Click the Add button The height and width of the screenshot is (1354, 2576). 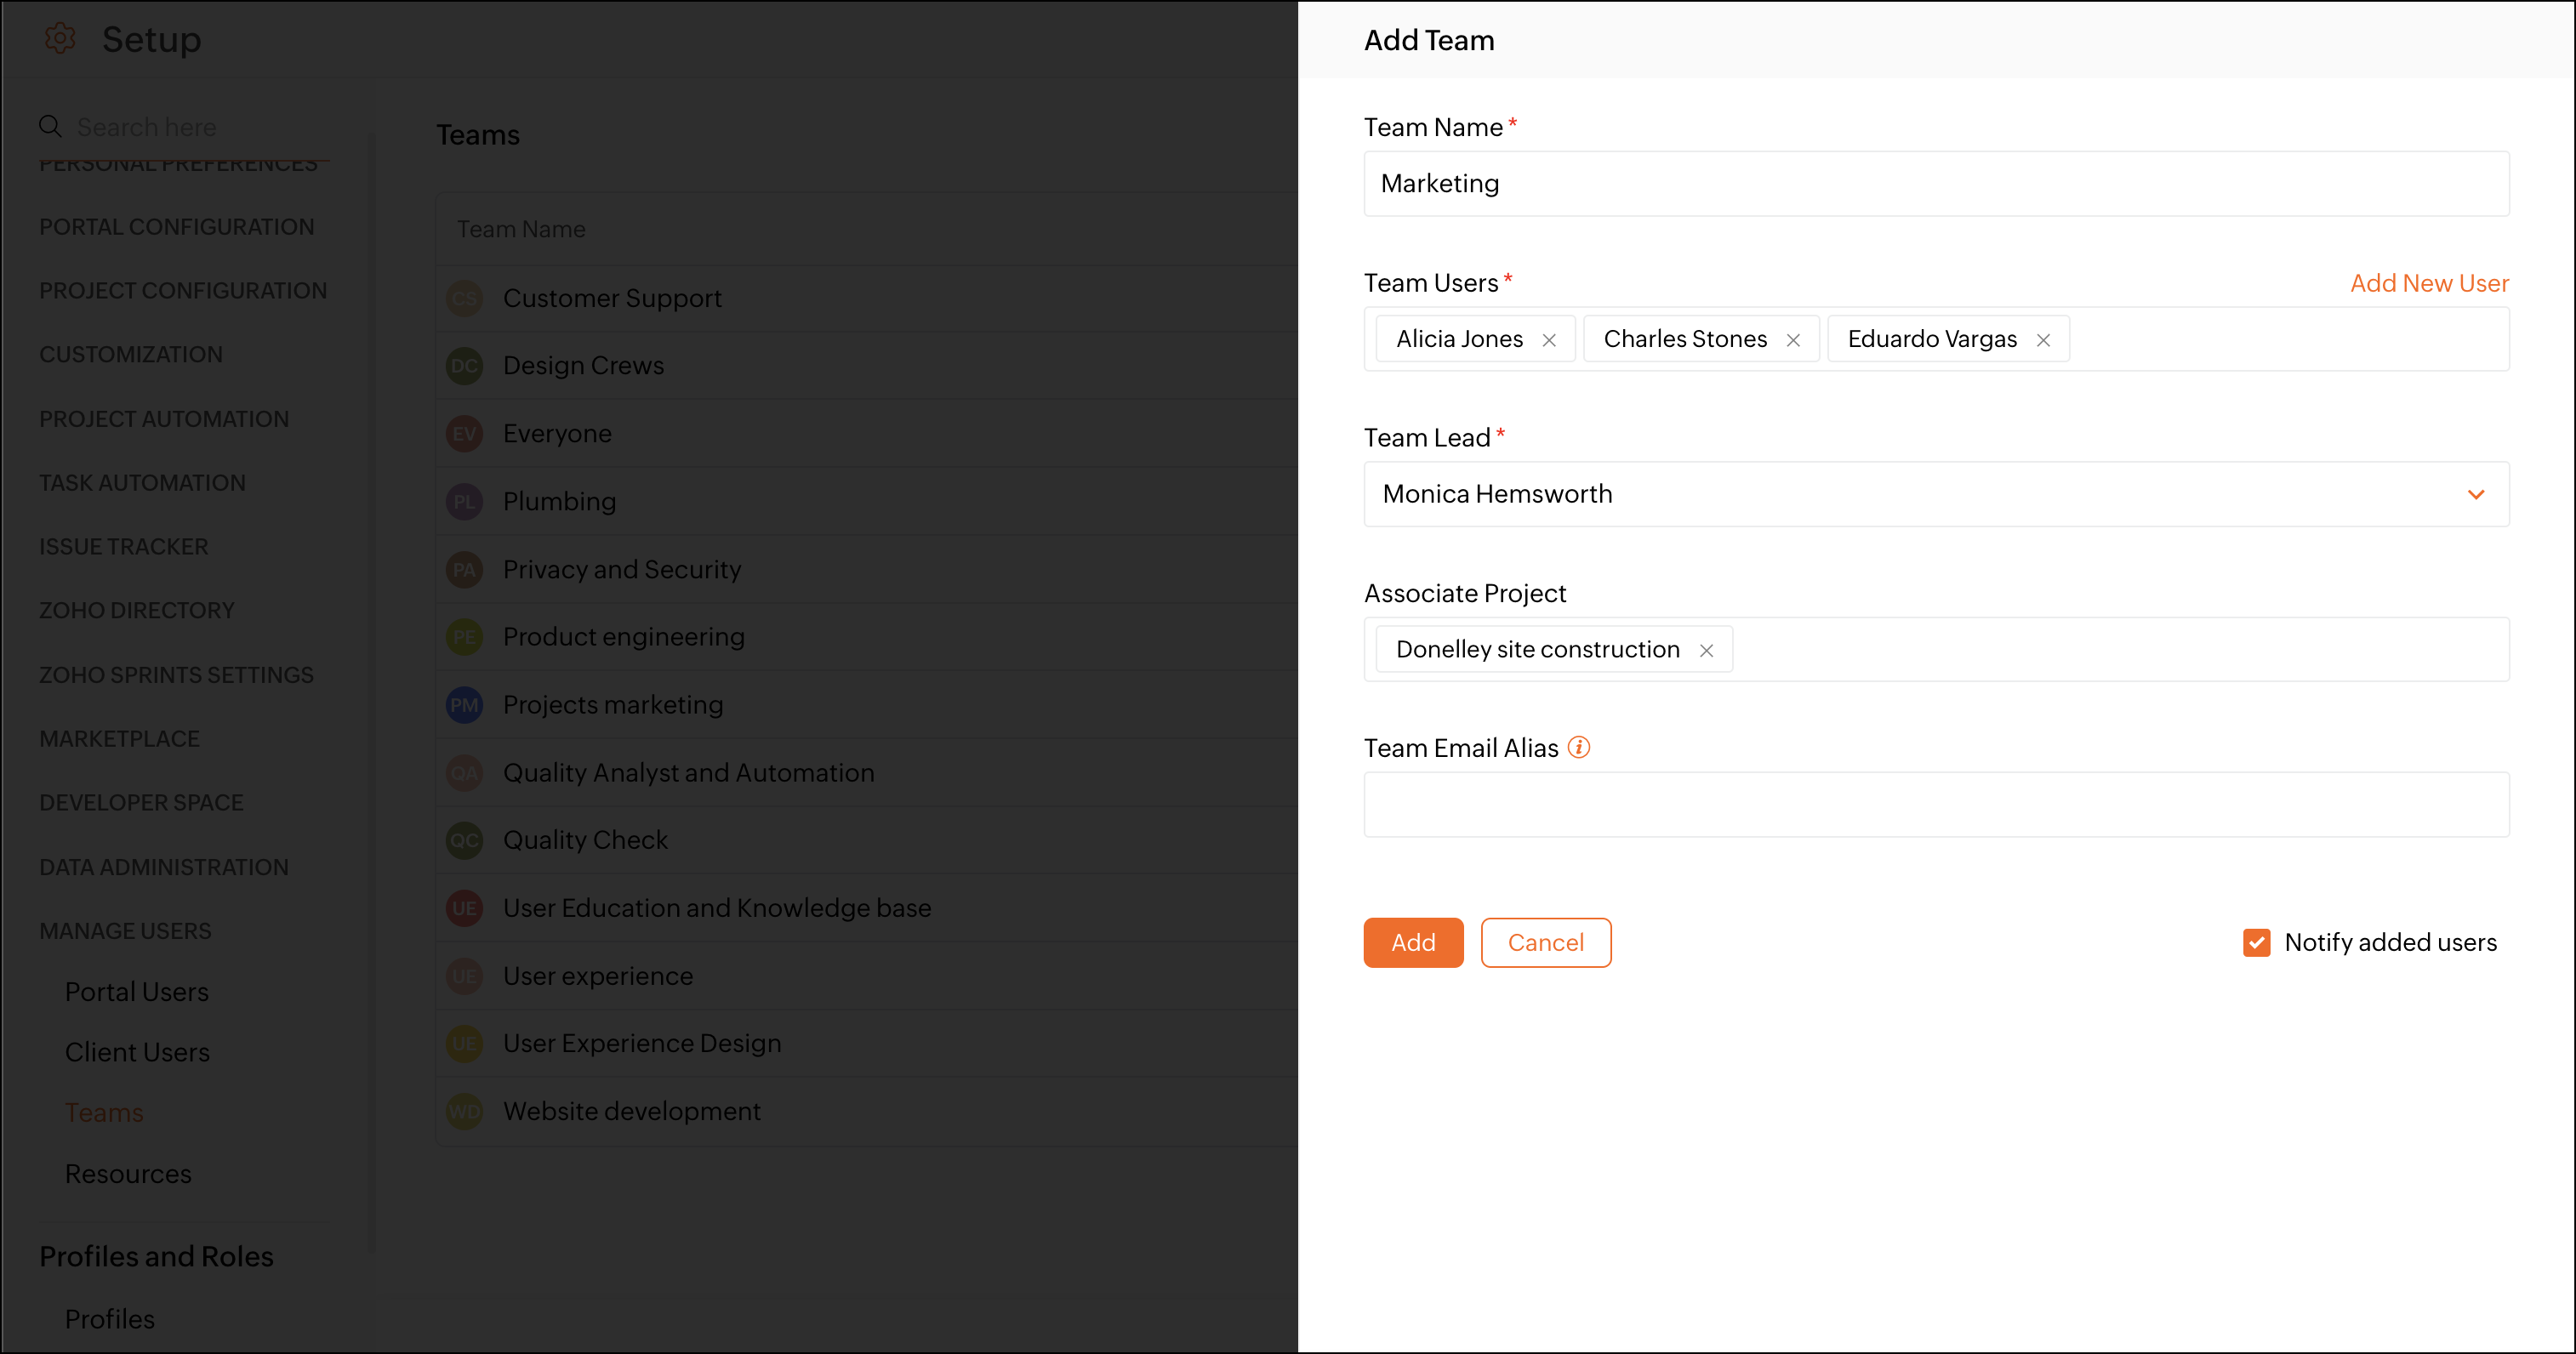click(1412, 942)
